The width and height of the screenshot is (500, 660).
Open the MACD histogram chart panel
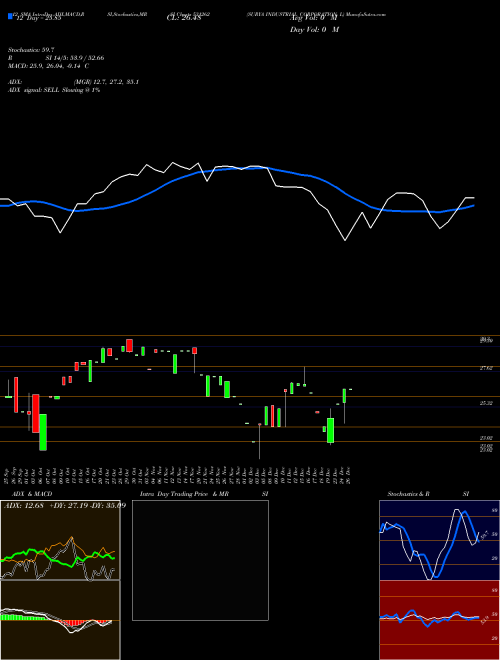pos(60,620)
